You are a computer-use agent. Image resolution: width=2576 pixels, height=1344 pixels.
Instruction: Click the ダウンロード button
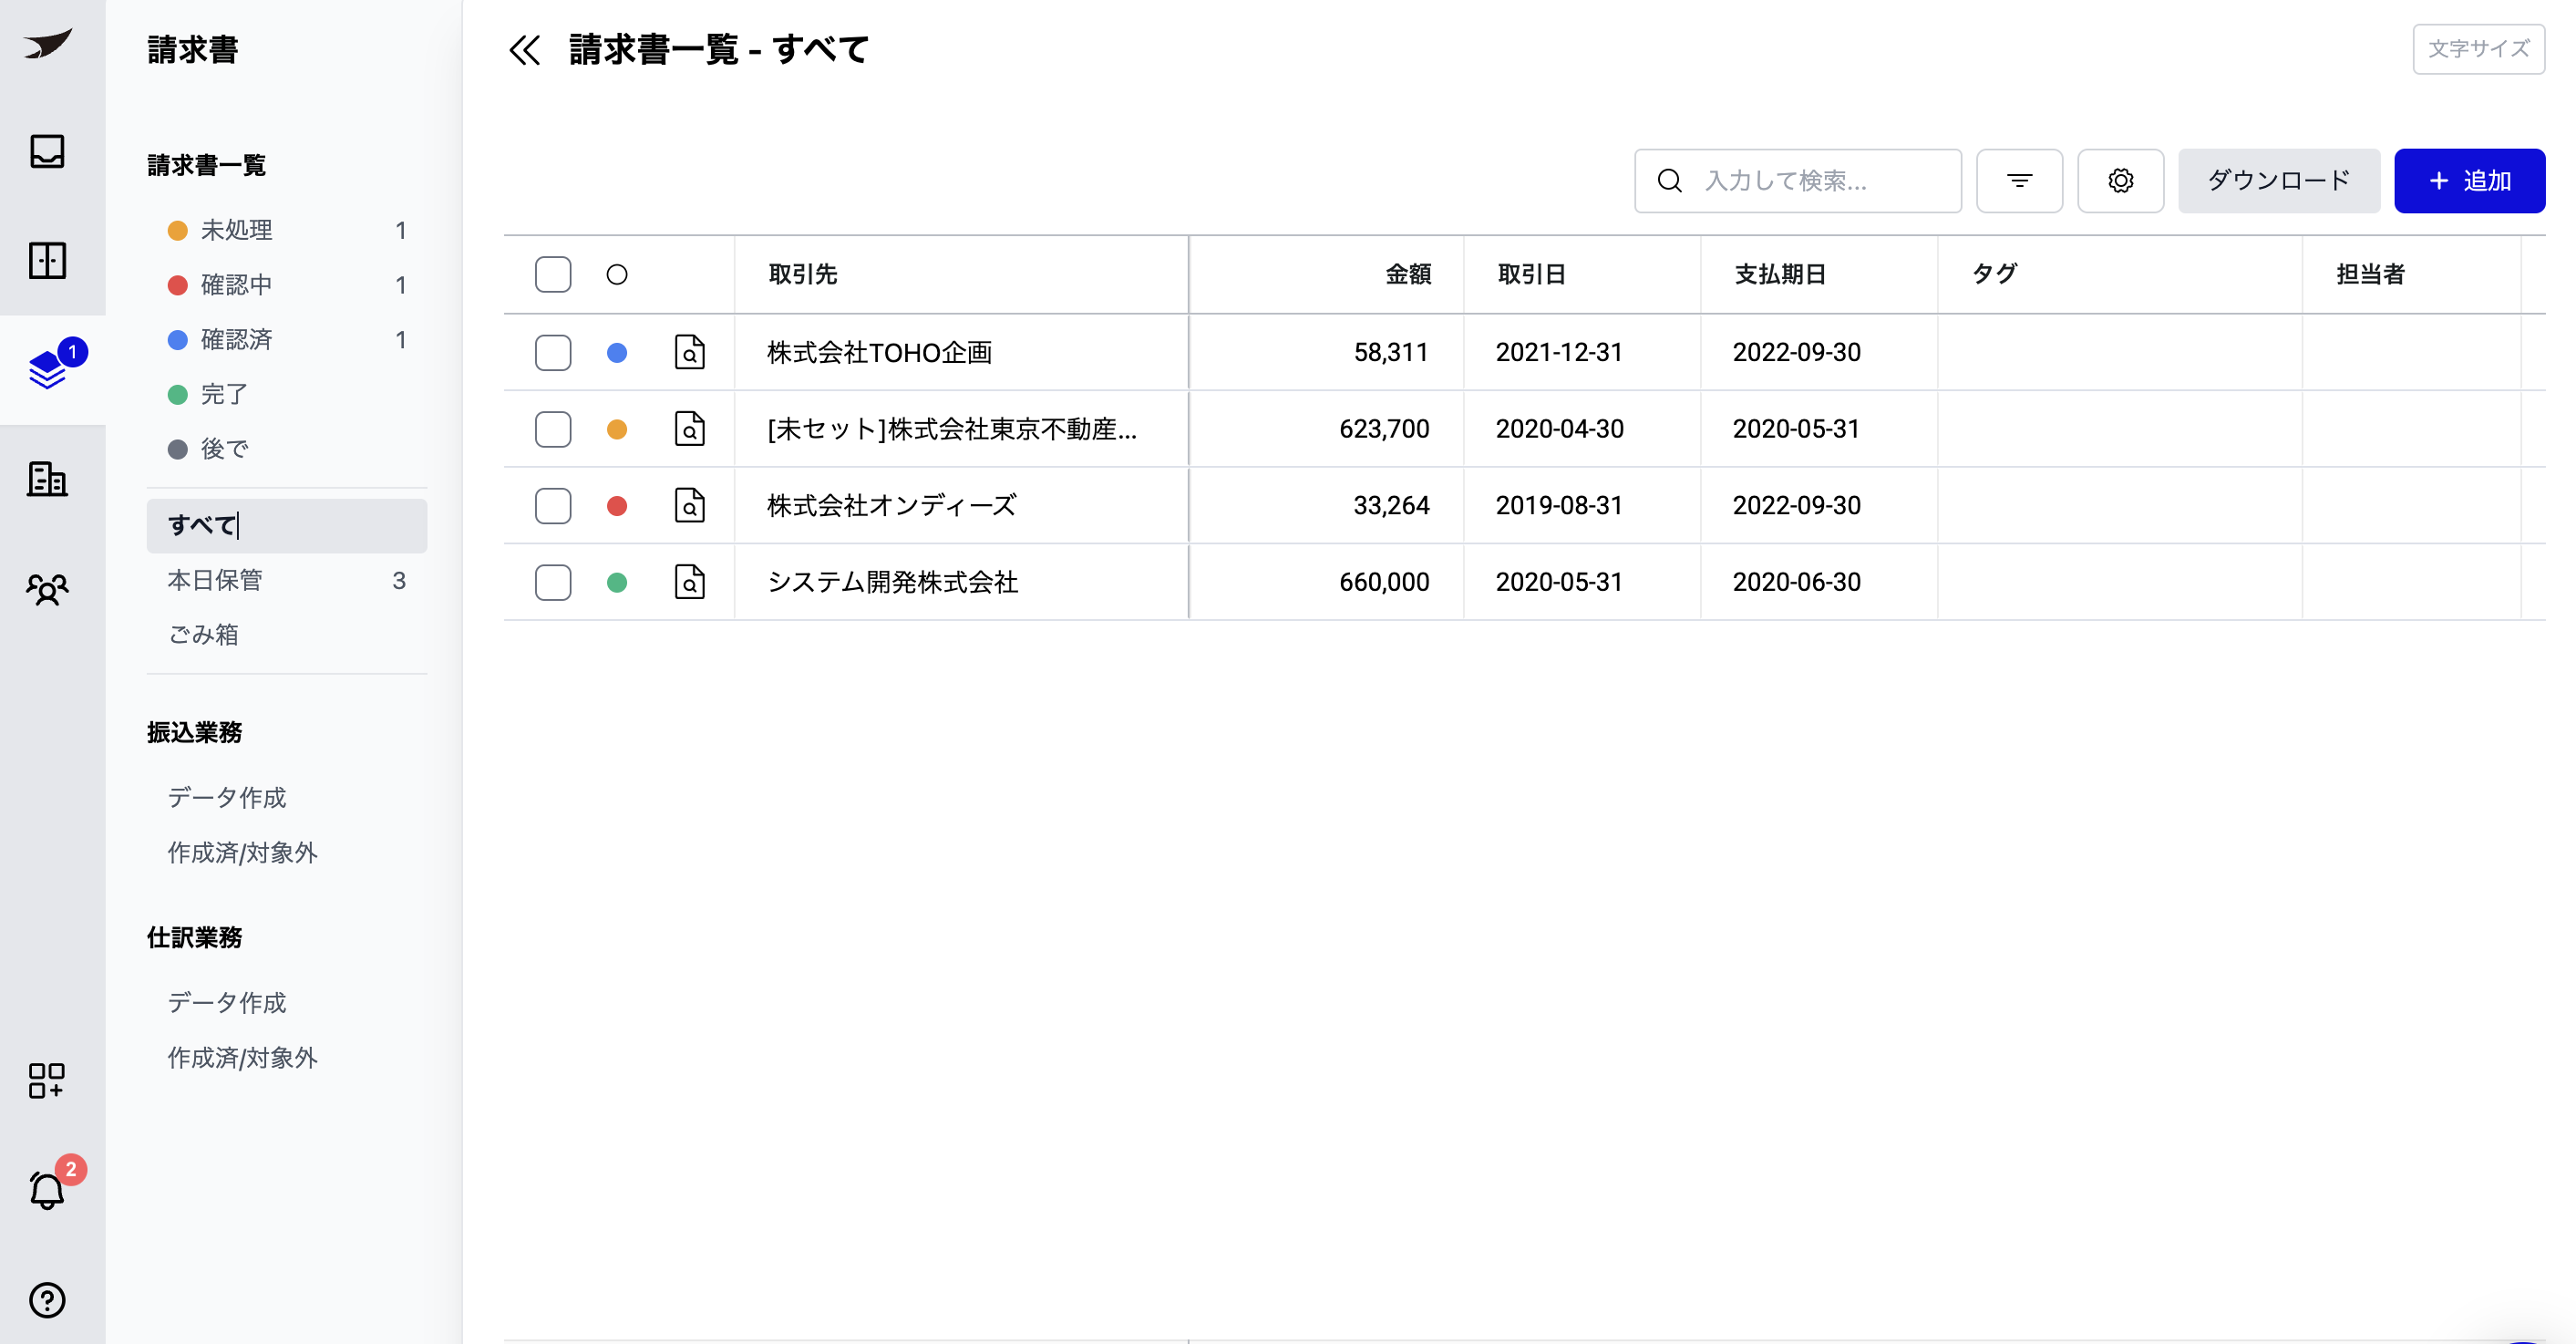pos(2278,181)
